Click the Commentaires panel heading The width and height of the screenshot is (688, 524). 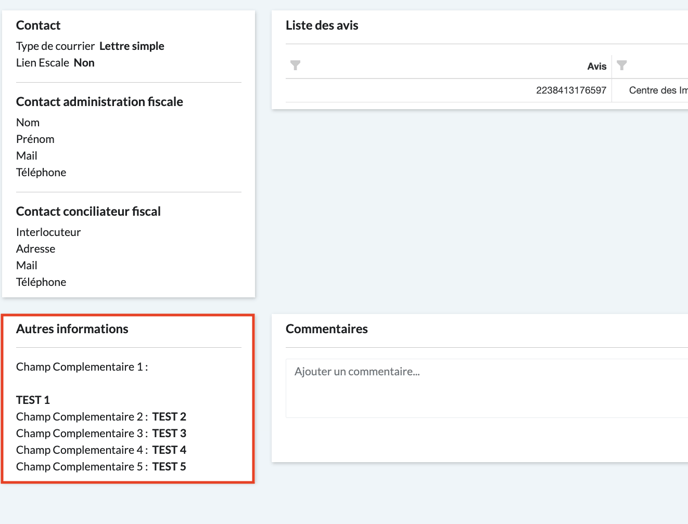326,329
